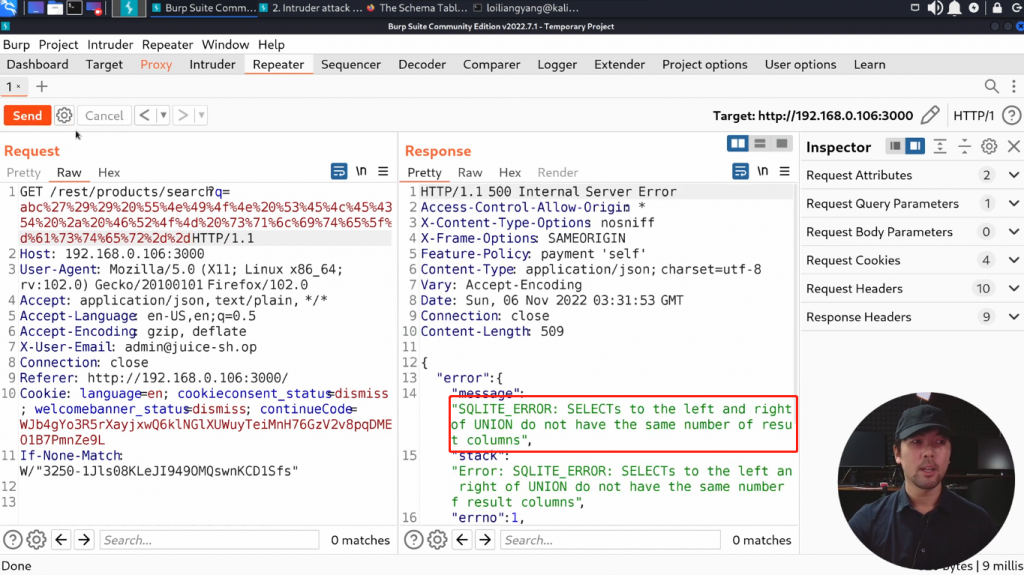1024x575 pixels.
Task: Switch to side-by-side request/response layout
Action: click(738, 145)
